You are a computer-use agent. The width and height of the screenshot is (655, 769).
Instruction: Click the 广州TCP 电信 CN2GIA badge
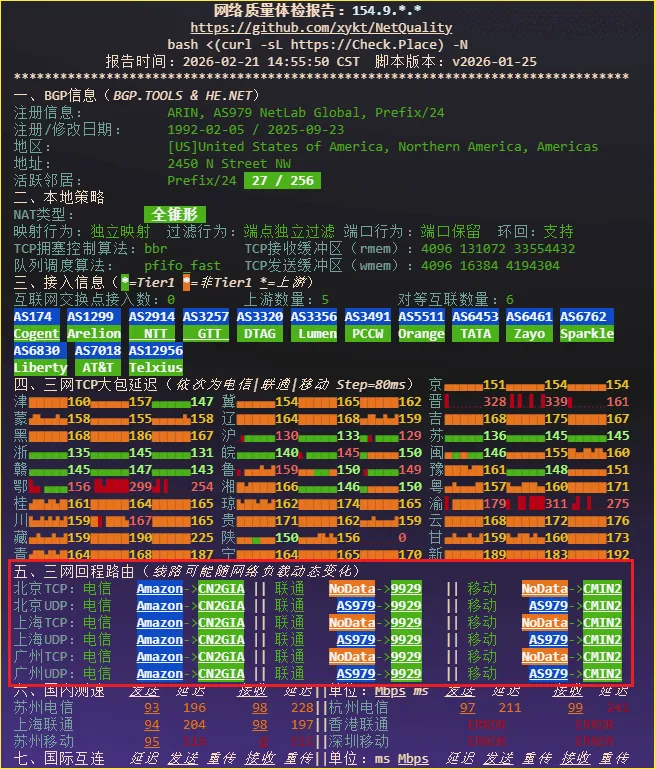click(221, 657)
